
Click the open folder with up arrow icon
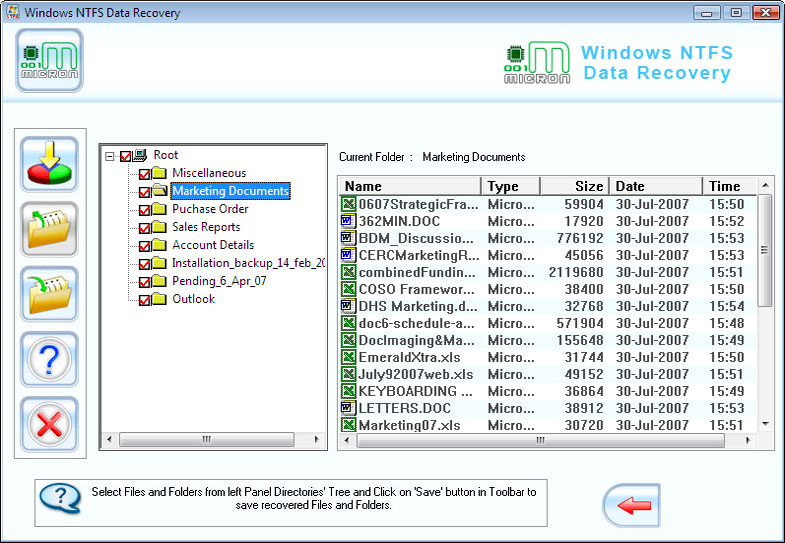[x=50, y=229]
